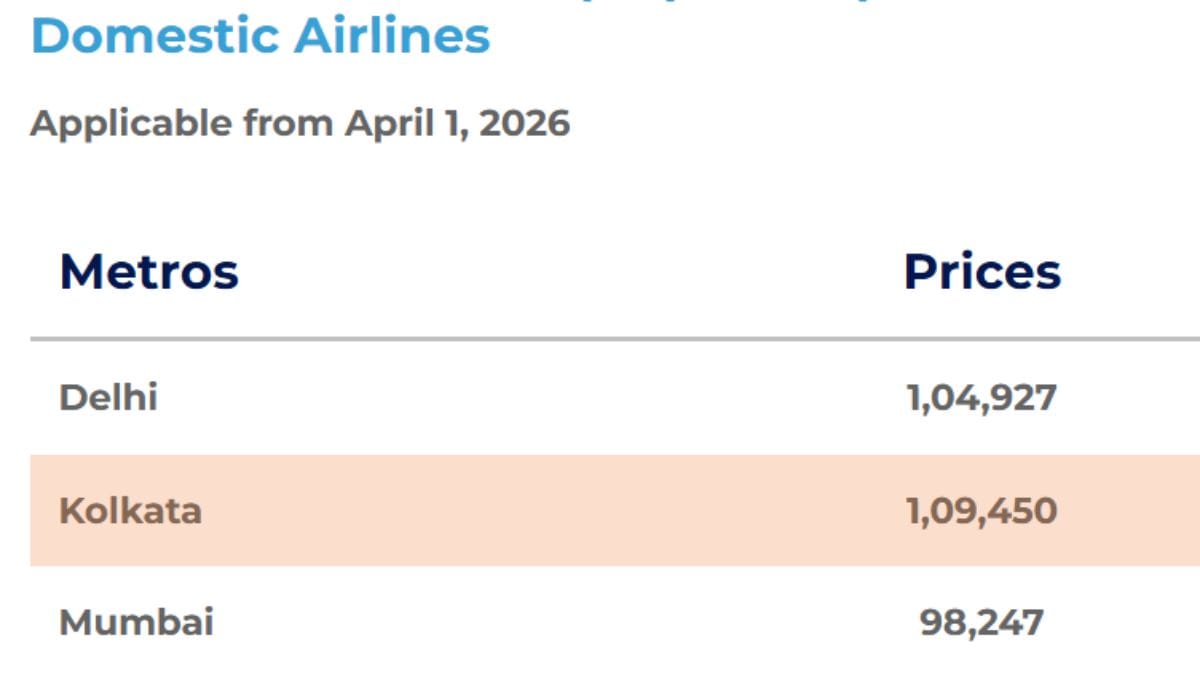Click the Delhi metro name

coord(108,398)
